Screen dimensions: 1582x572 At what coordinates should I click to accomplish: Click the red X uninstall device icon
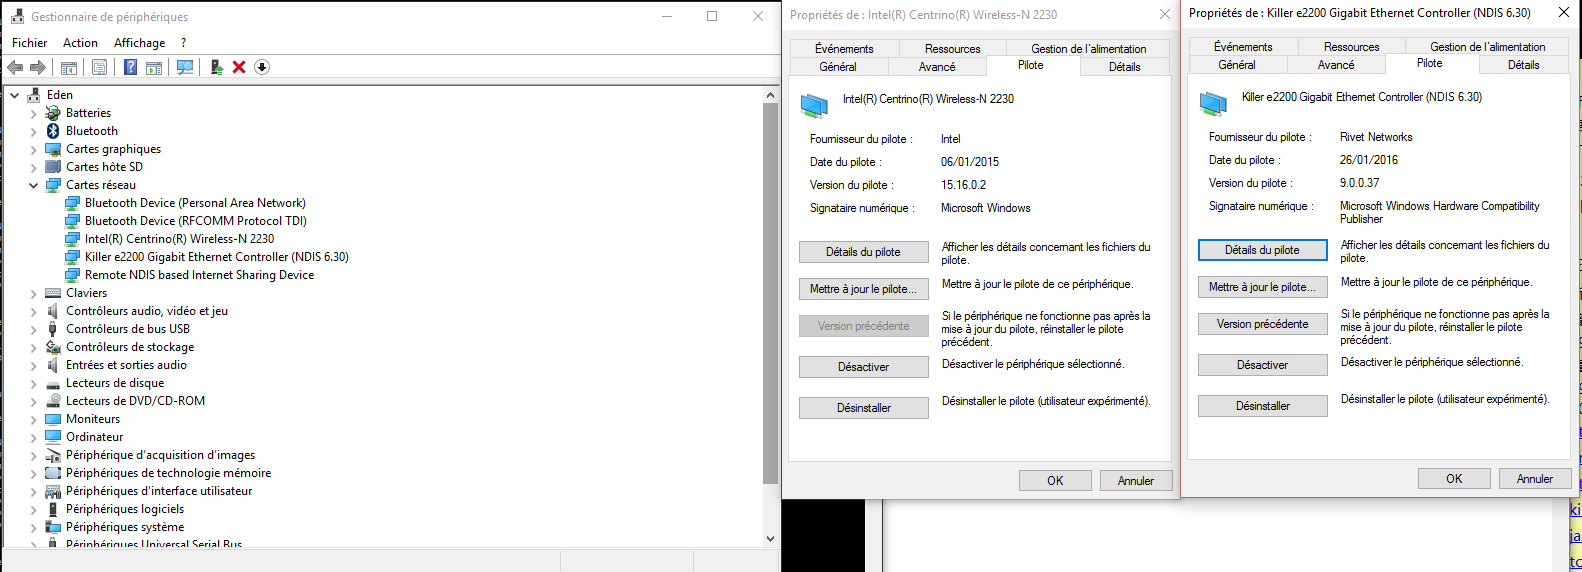(239, 67)
